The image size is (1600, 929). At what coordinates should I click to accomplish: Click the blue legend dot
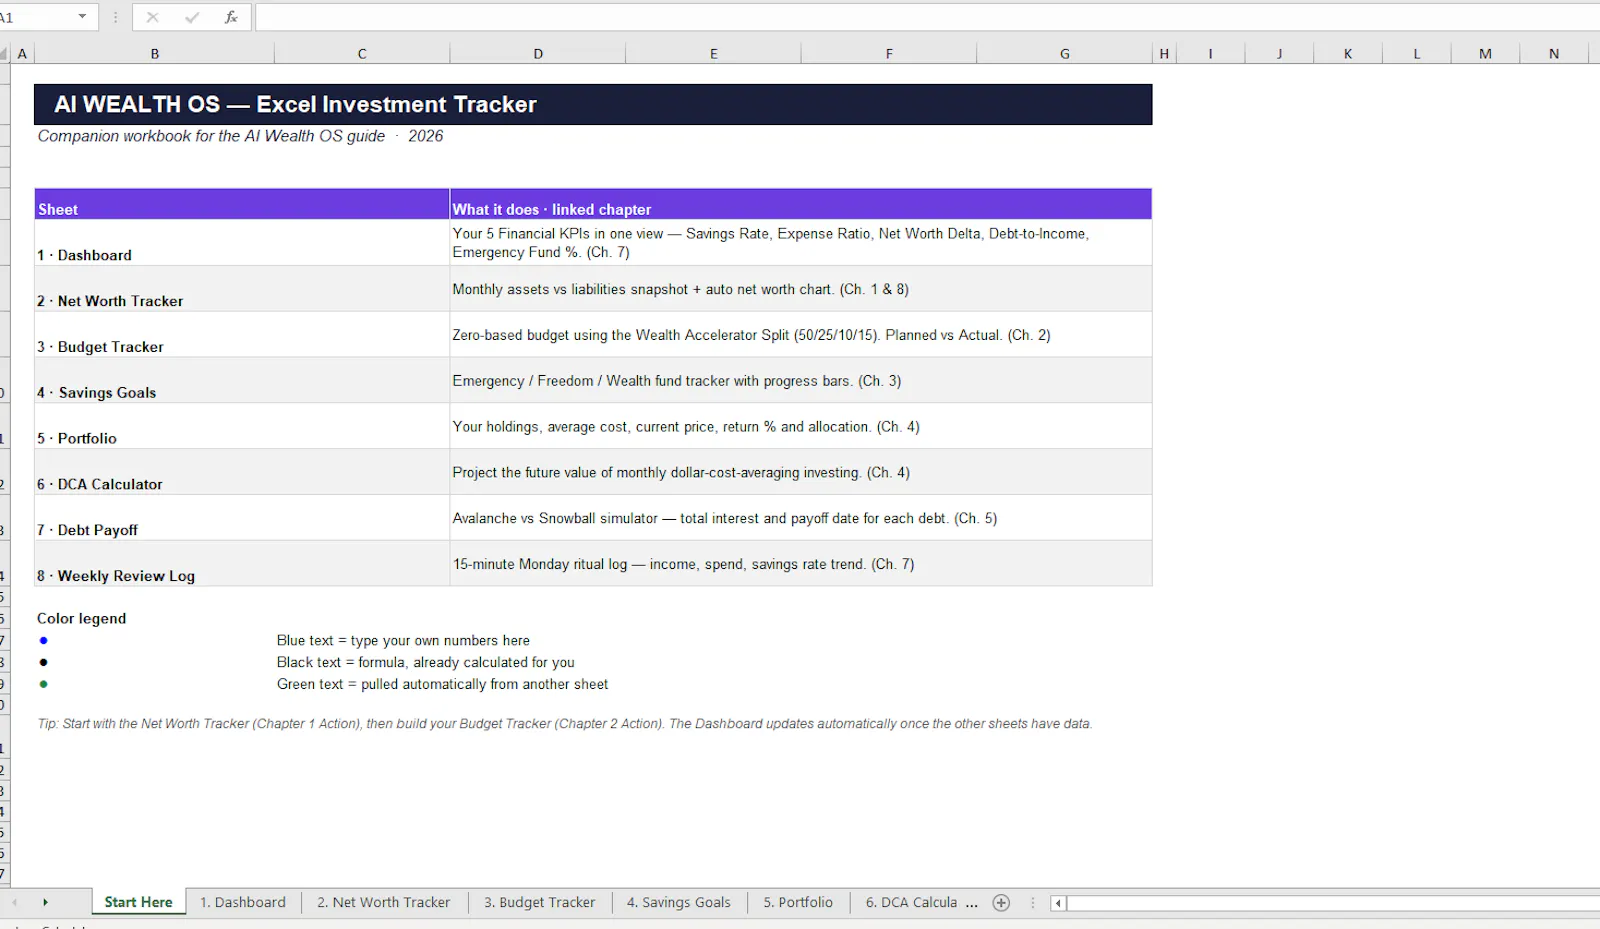point(43,641)
